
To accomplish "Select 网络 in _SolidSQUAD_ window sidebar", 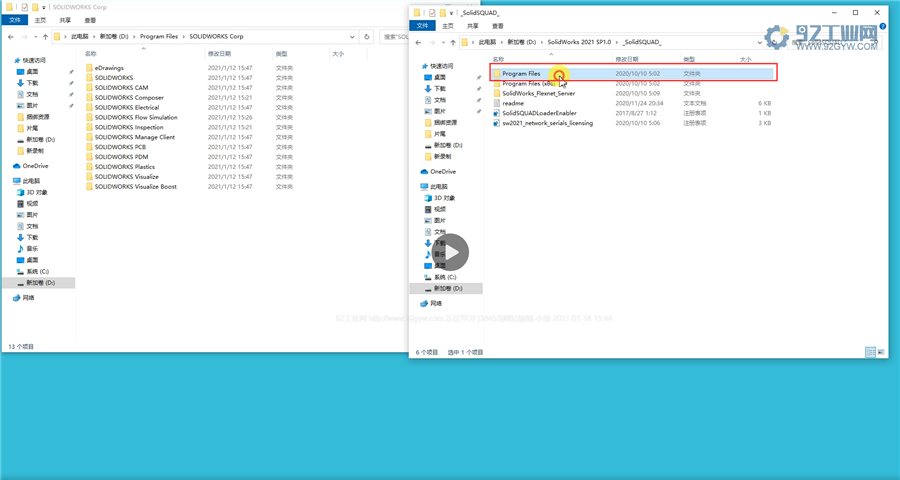I will click(x=431, y=303).
